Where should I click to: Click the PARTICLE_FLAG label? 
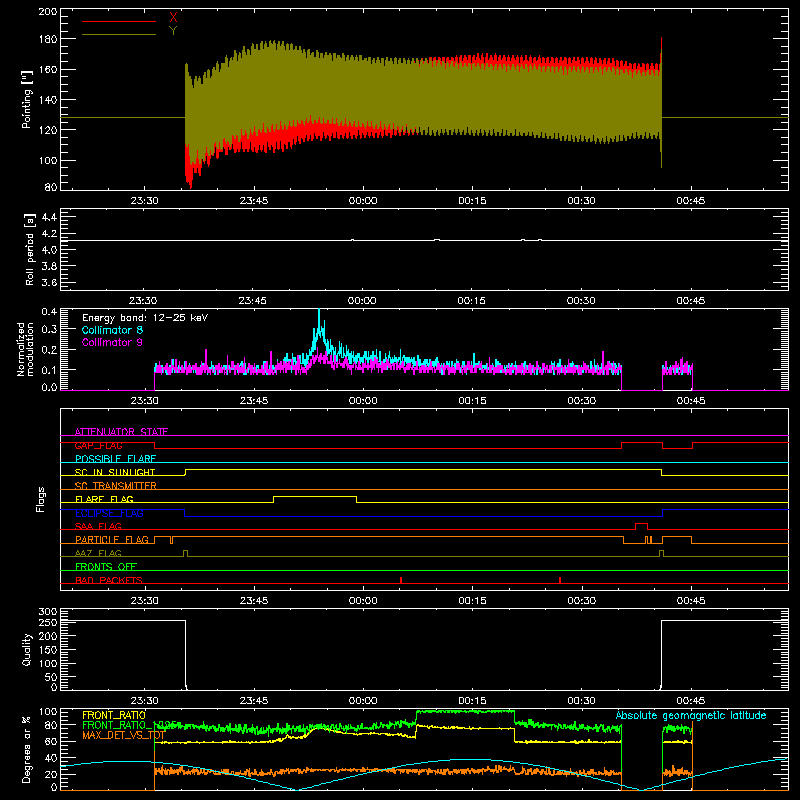(x=112, y=539)
